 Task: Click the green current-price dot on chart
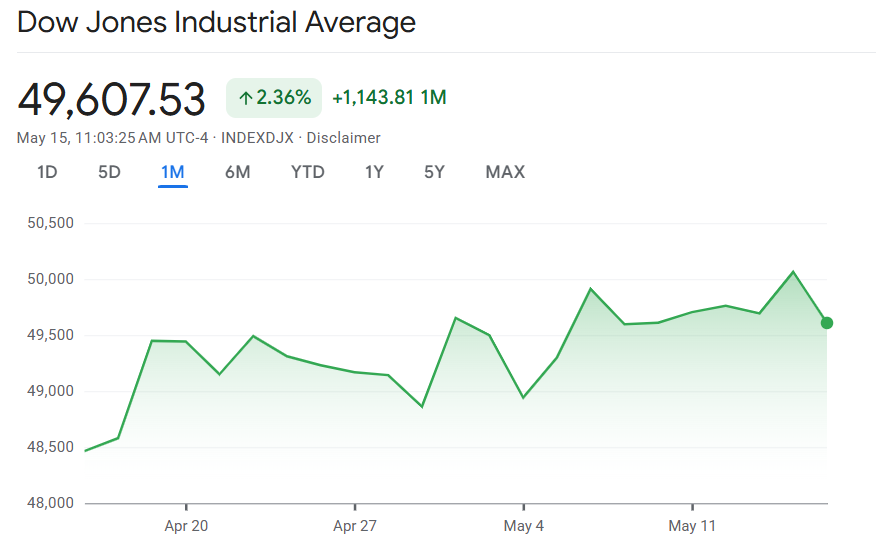coord(827,323)
